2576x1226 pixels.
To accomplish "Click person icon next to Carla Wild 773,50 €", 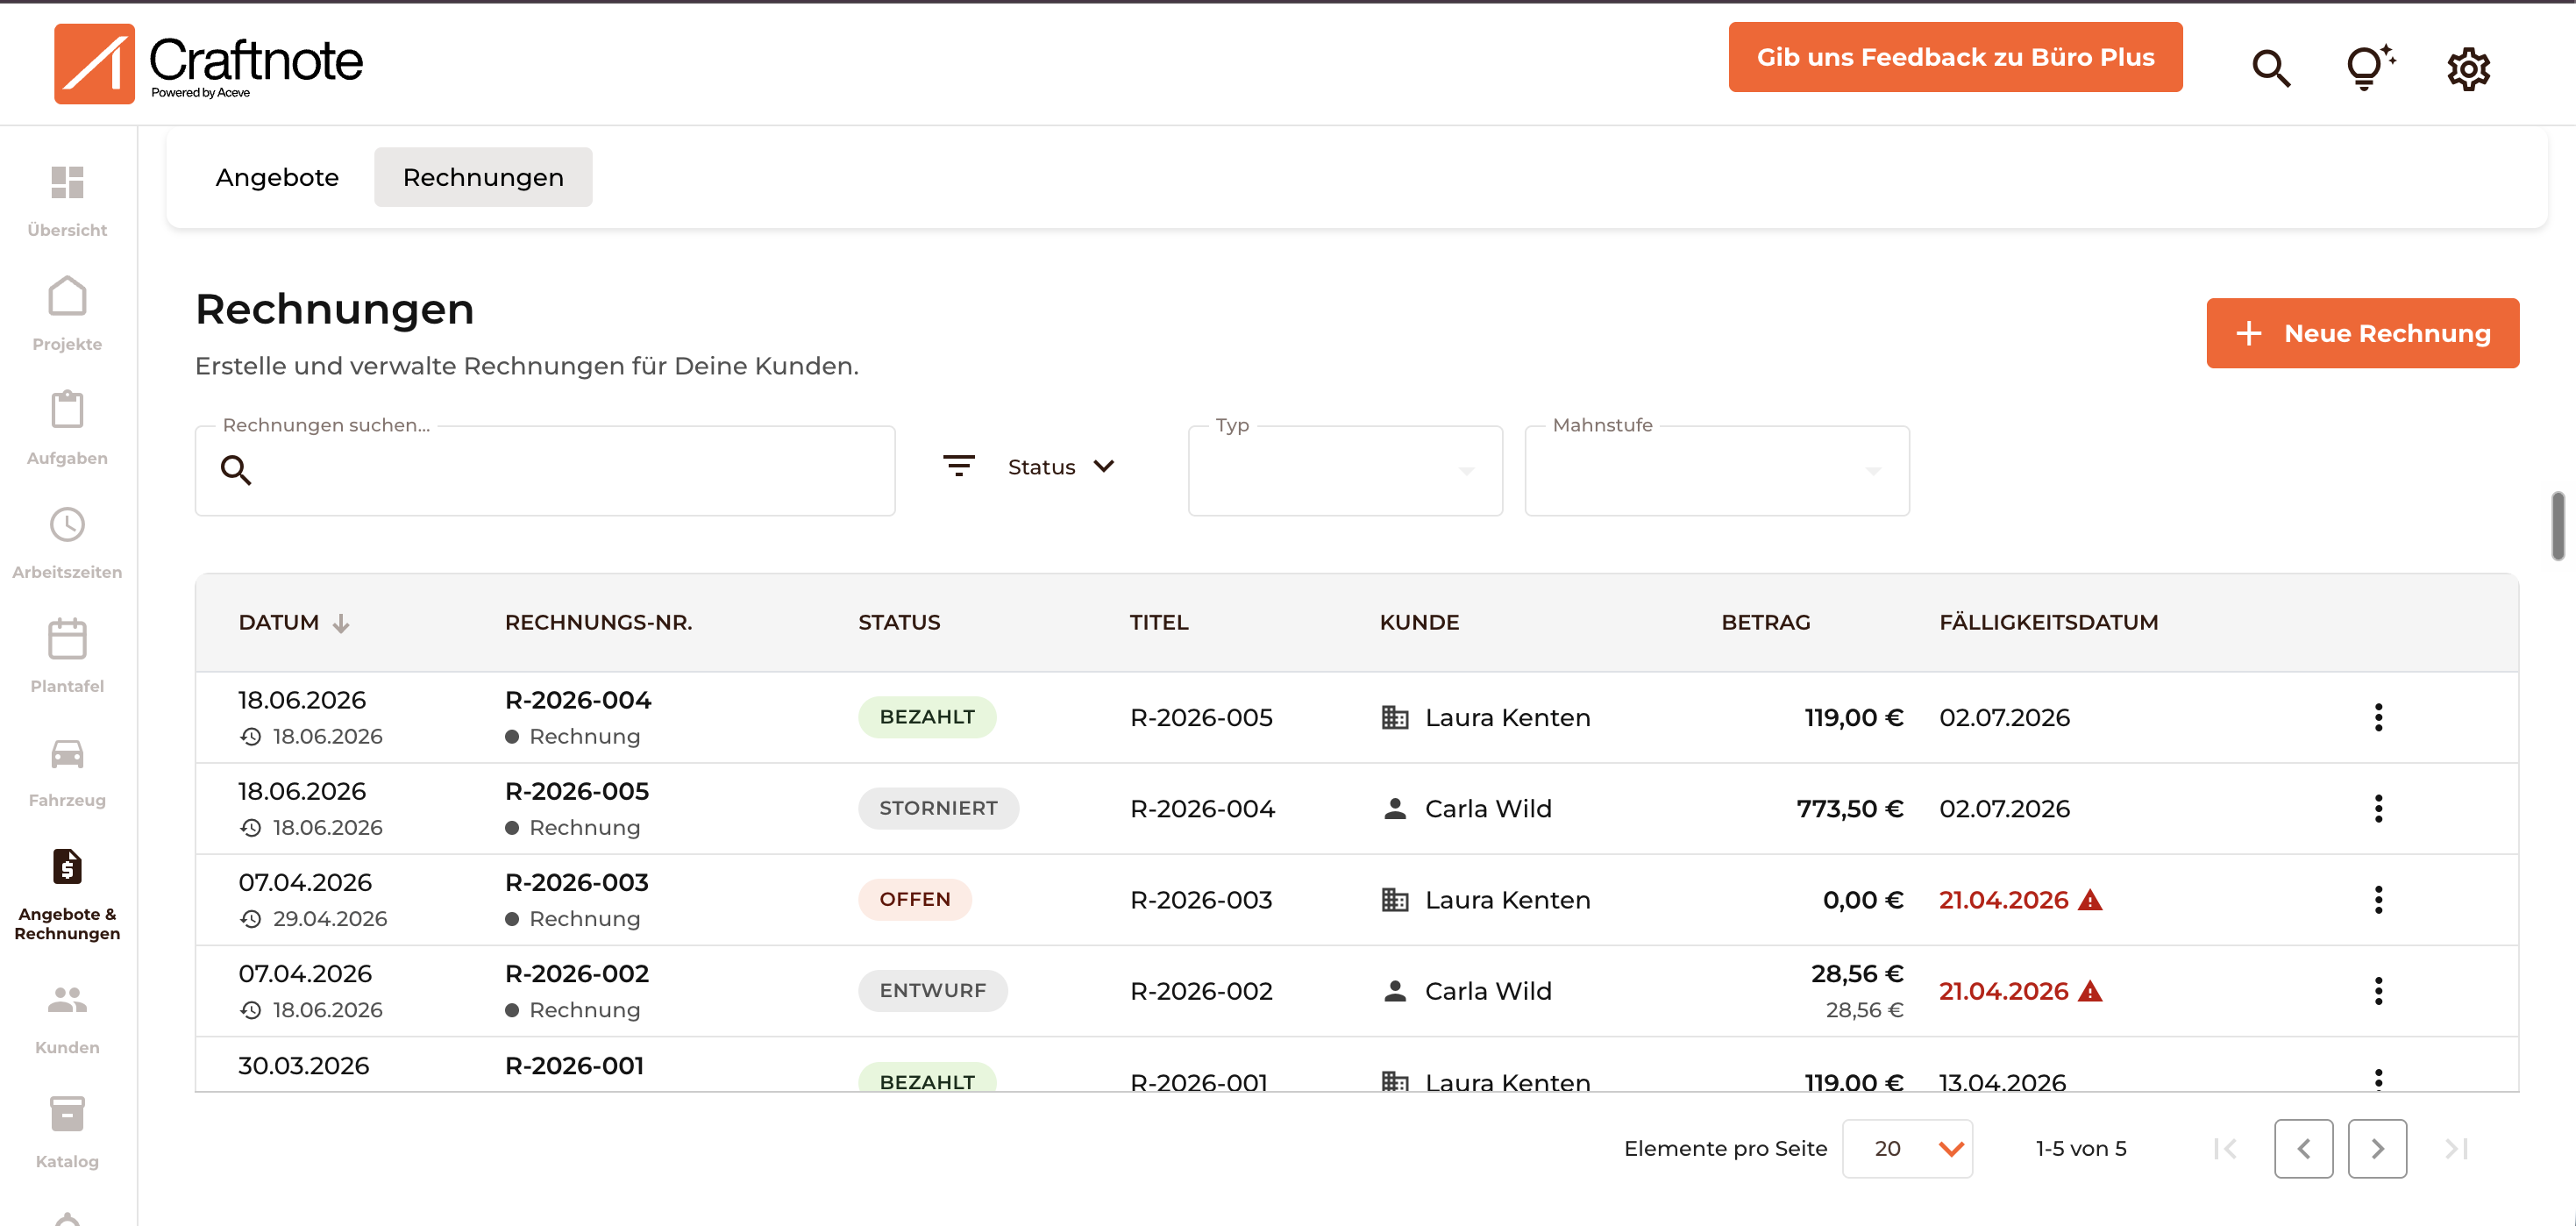I will [1395, 808].
